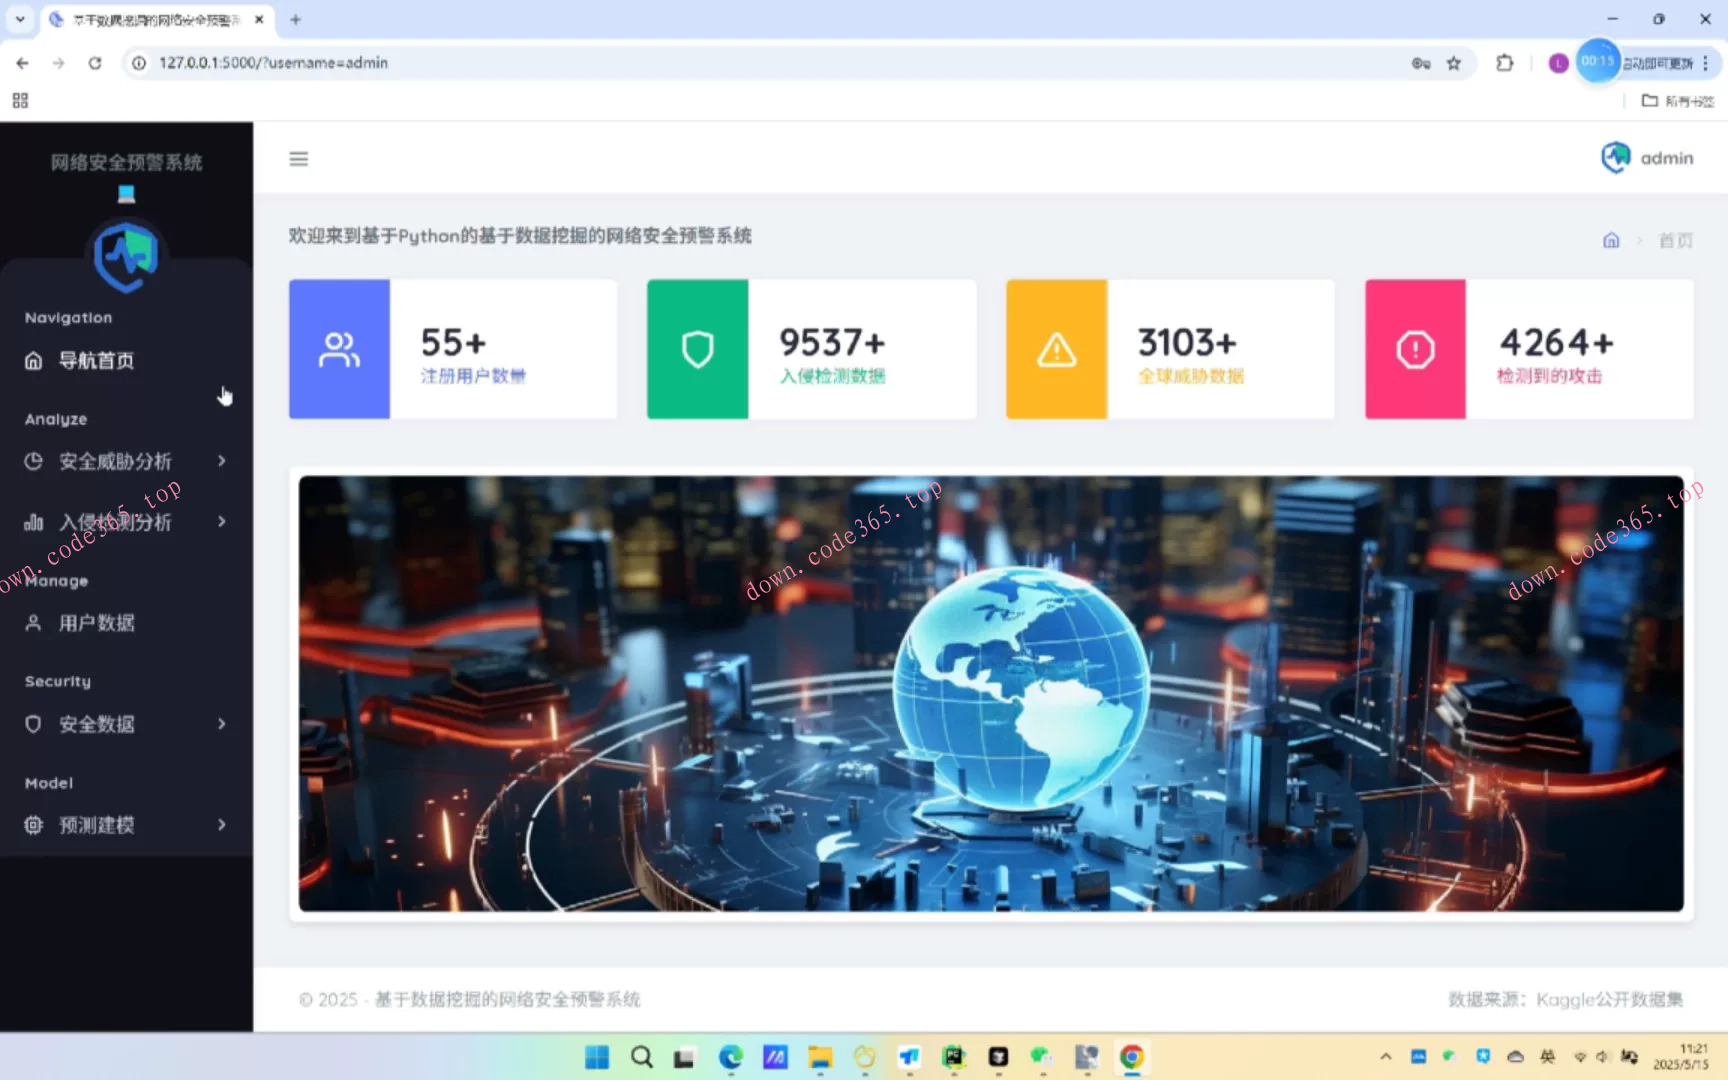Click the 安全威胁分析 pie chart icon
Screen dimensions: 1728x1080
coord(33,461)
